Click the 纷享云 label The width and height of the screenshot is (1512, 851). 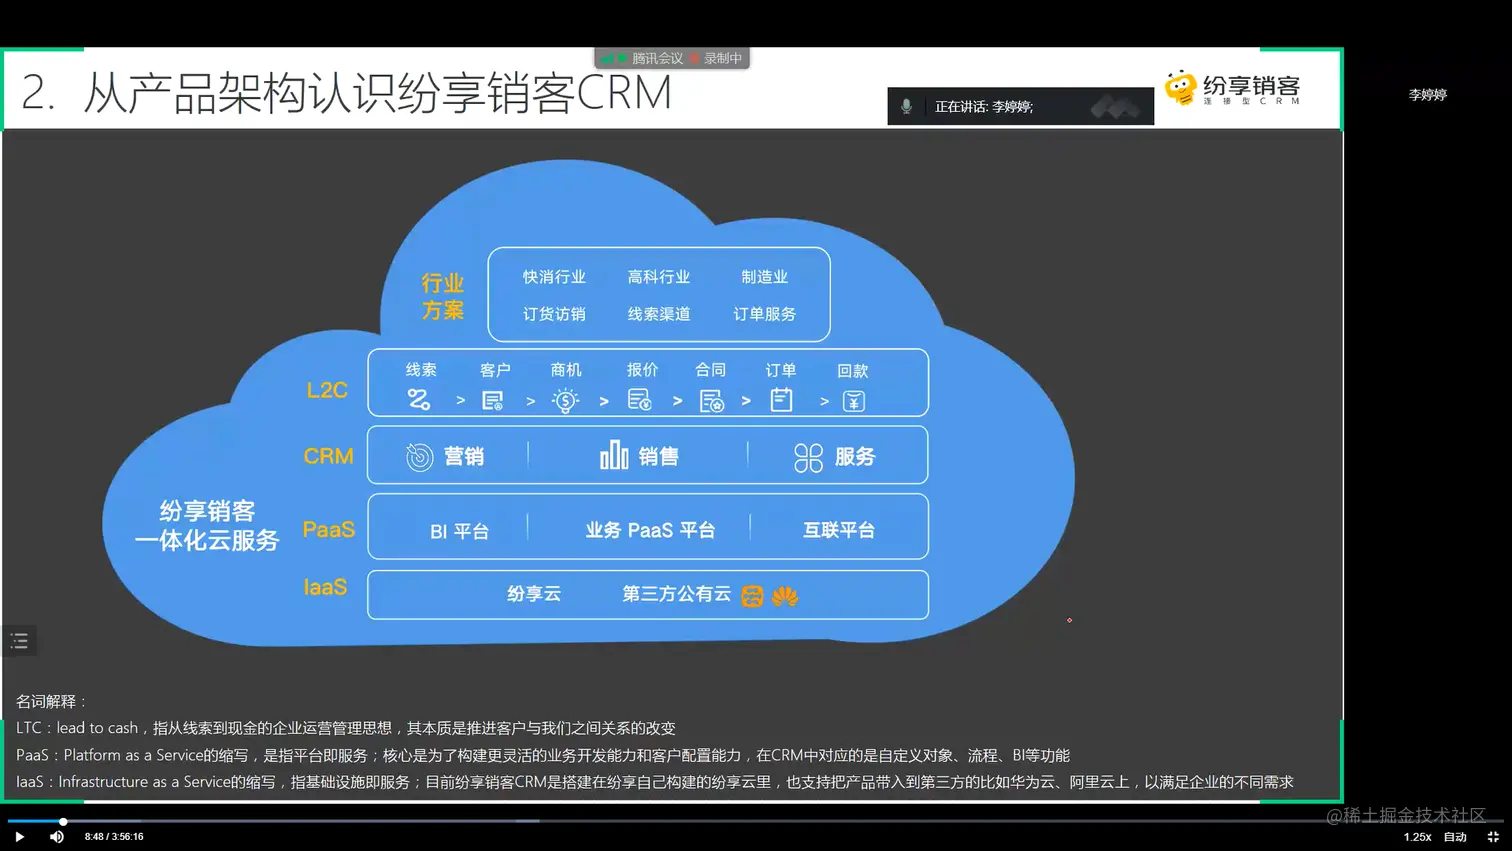[x=534, y=594]
